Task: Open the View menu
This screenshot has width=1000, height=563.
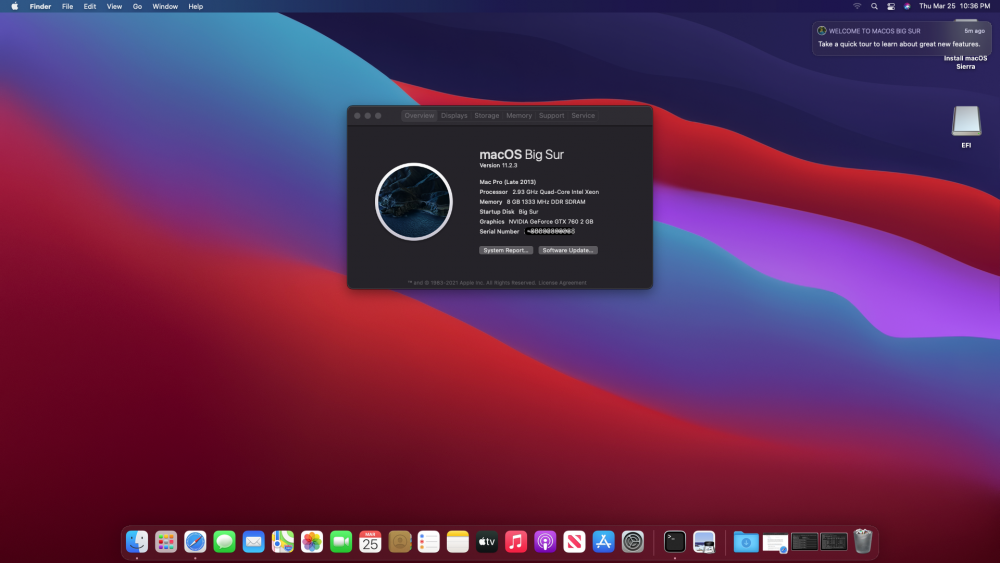Action: (114, 6)
